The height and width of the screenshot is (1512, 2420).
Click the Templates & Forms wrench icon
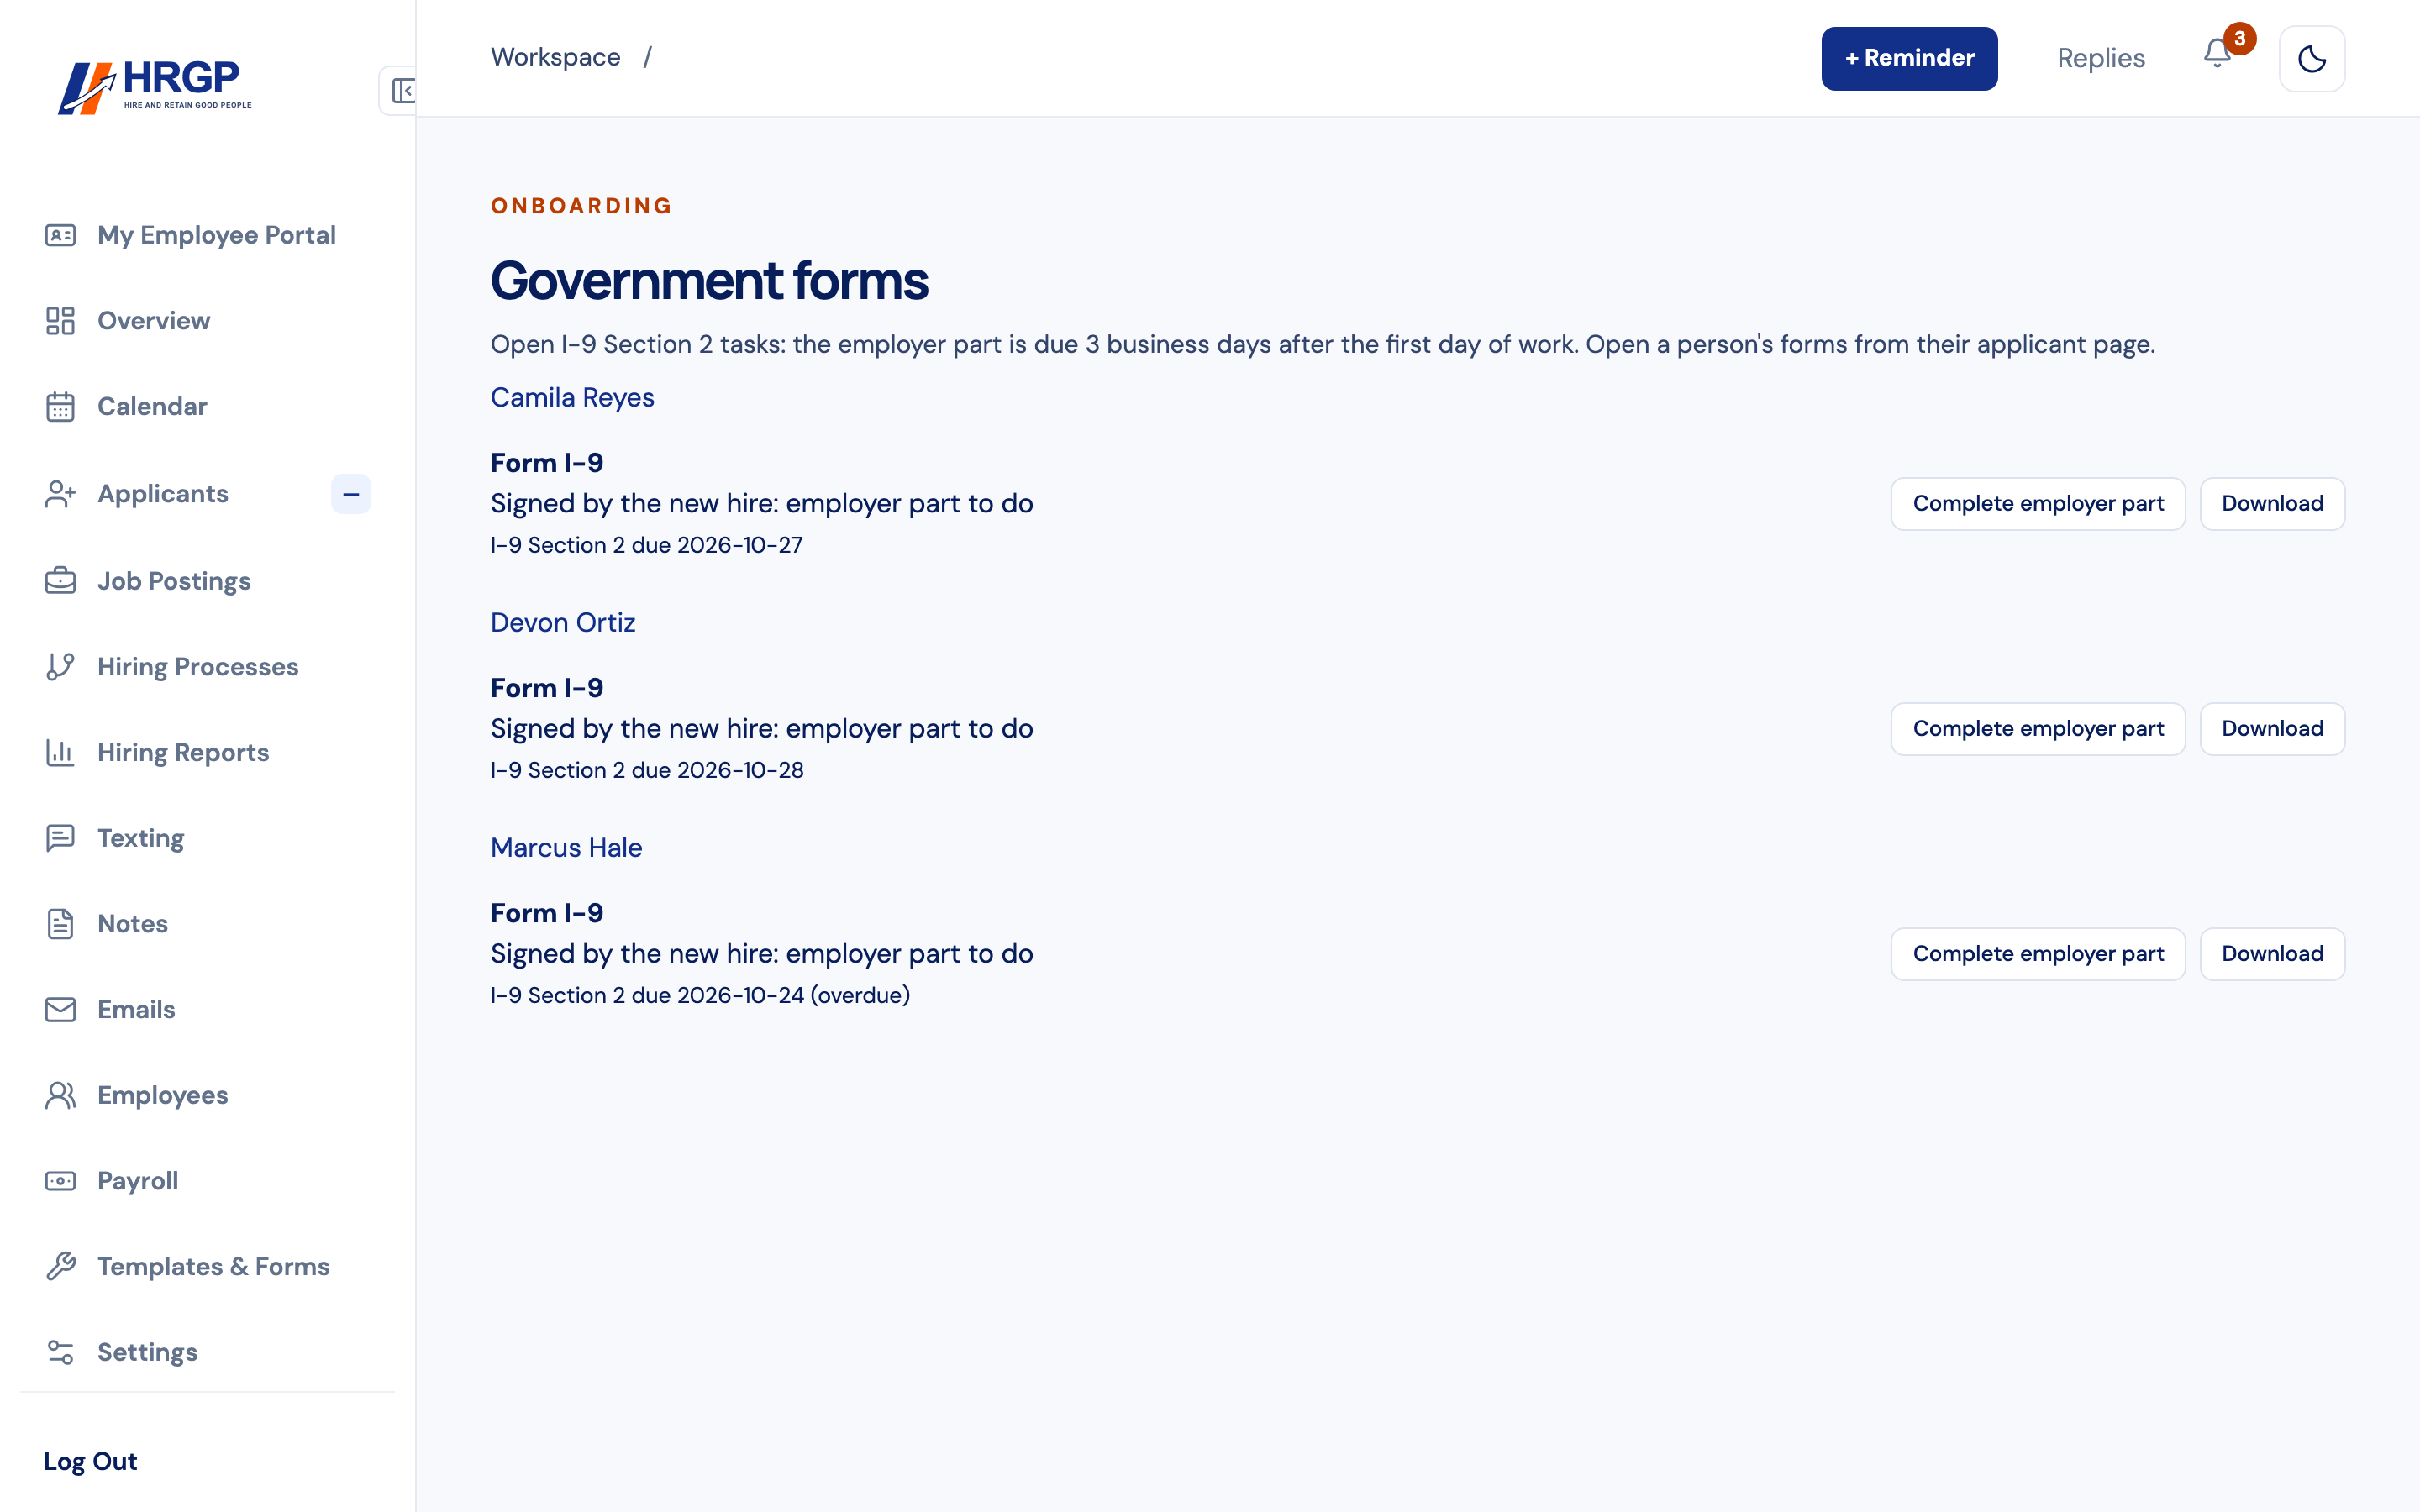[60, 1267]
